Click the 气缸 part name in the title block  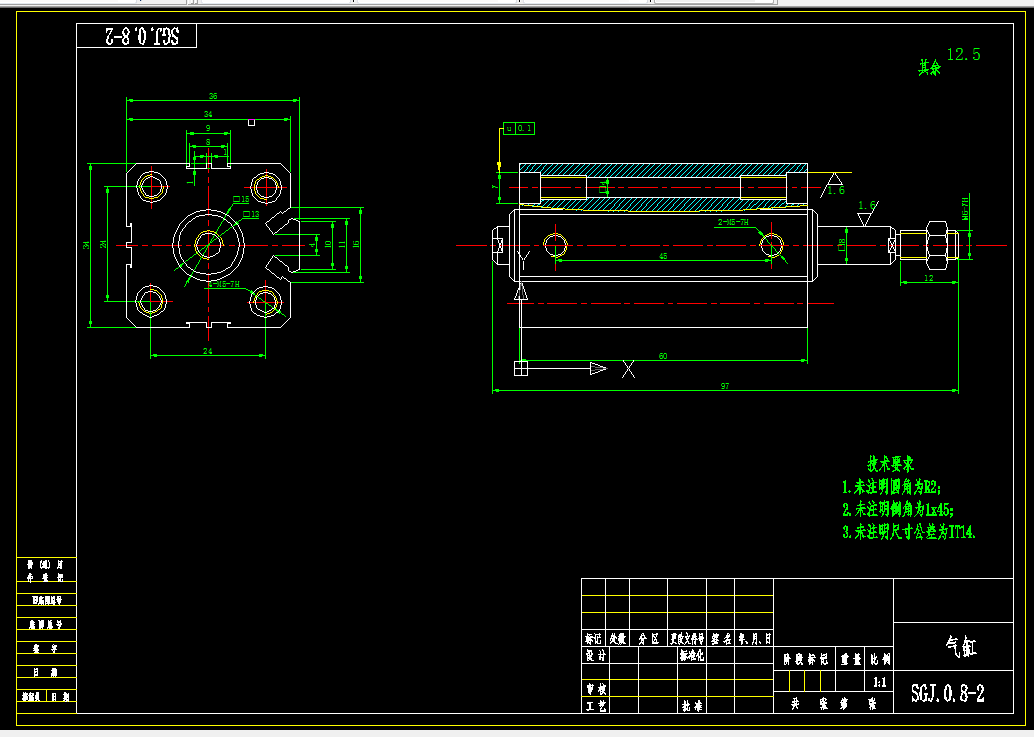(960, 645)
